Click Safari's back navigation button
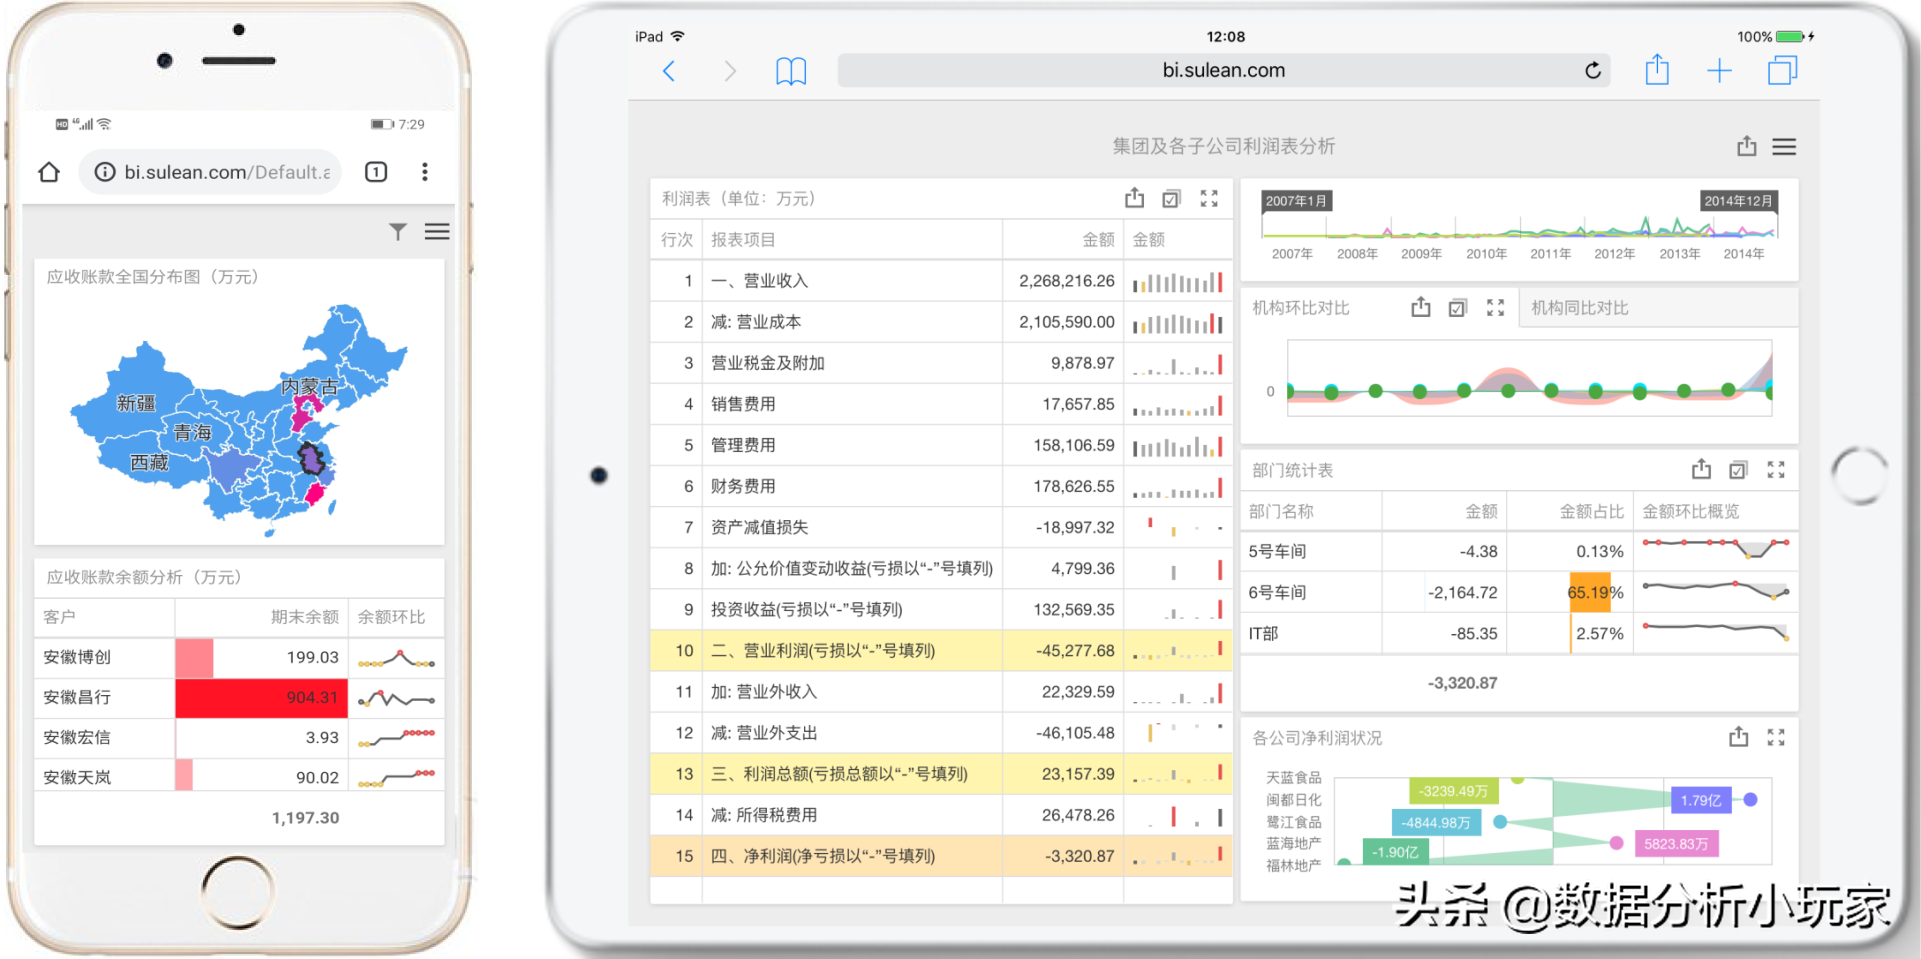Screen dimensions: 1921x959 [x=669, y=70]
